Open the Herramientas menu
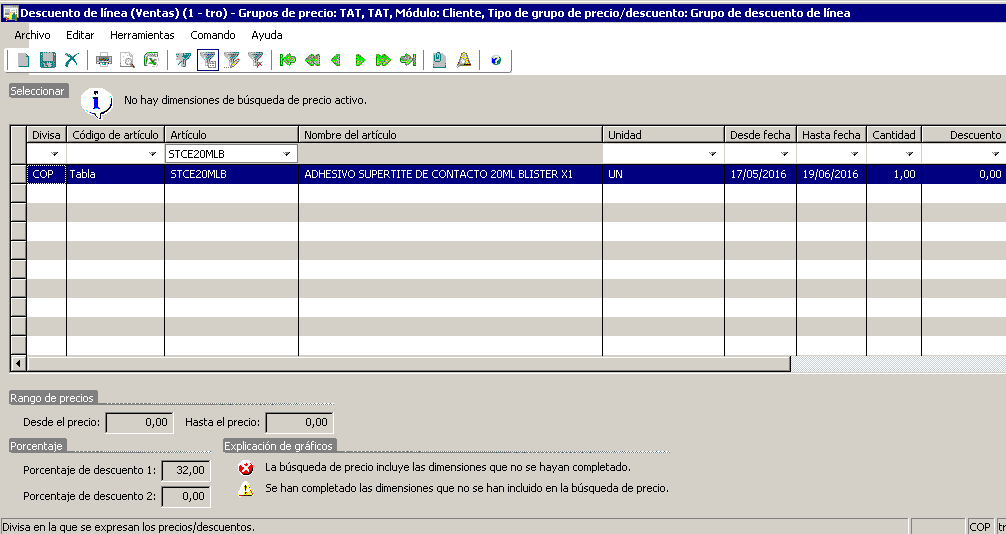Viewport: 1006px width, 534px height. tap(142, 35)
